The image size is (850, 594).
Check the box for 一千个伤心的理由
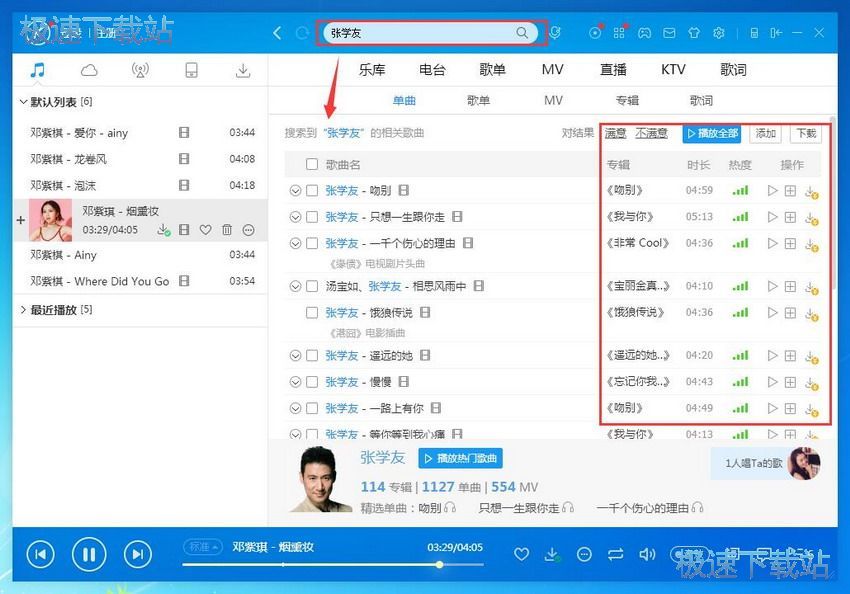point(312,243)
